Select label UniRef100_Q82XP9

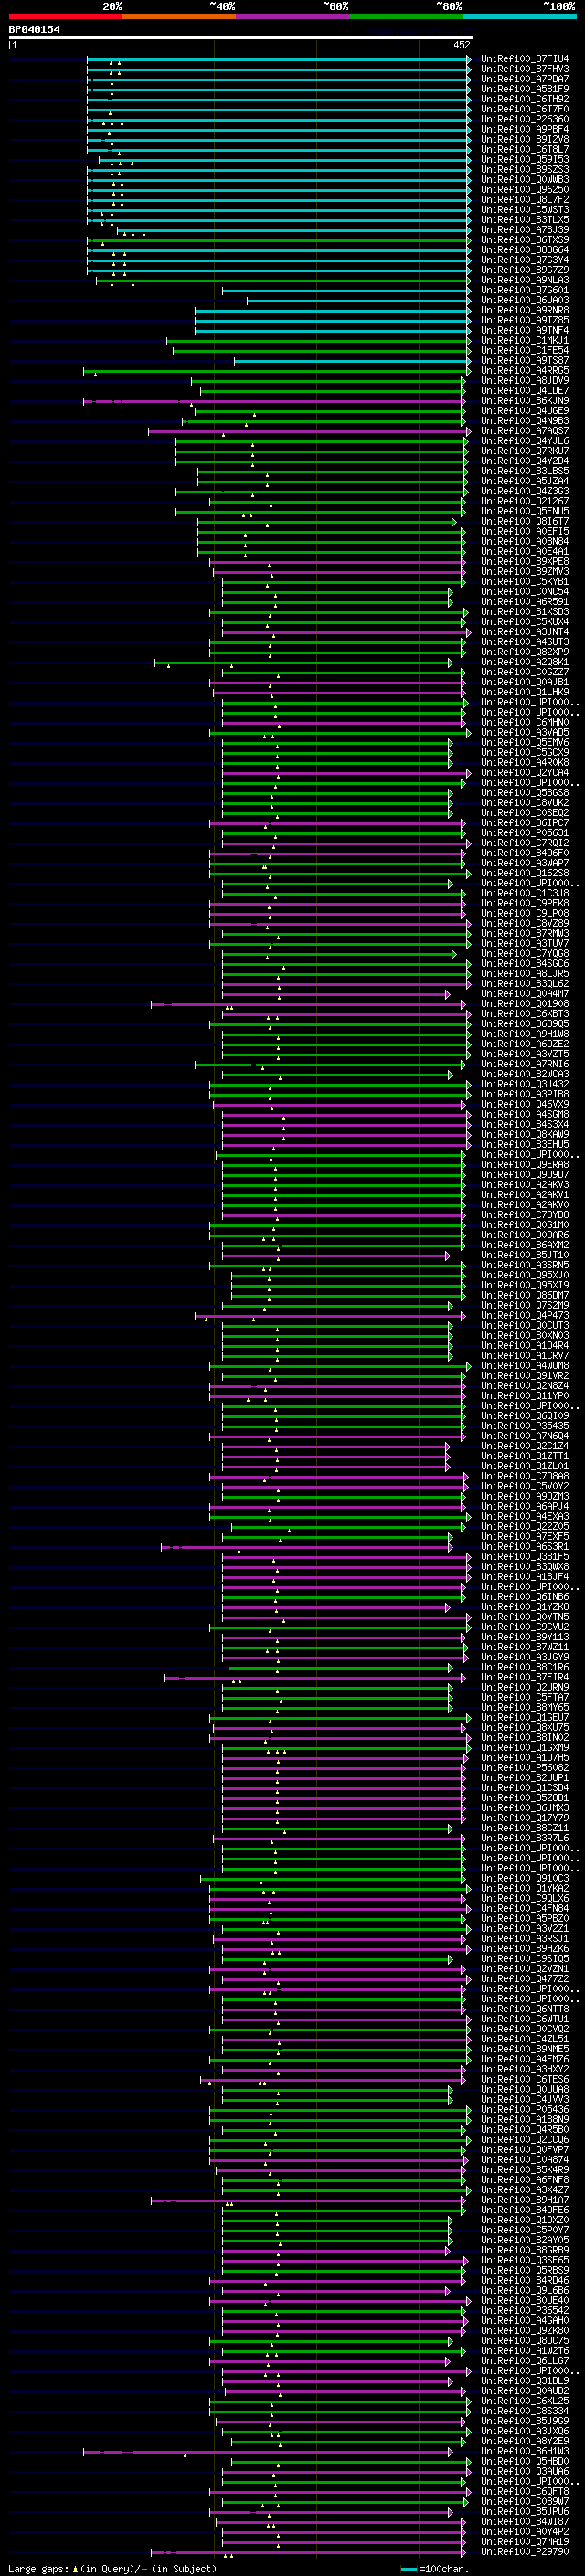coord(524,652)
